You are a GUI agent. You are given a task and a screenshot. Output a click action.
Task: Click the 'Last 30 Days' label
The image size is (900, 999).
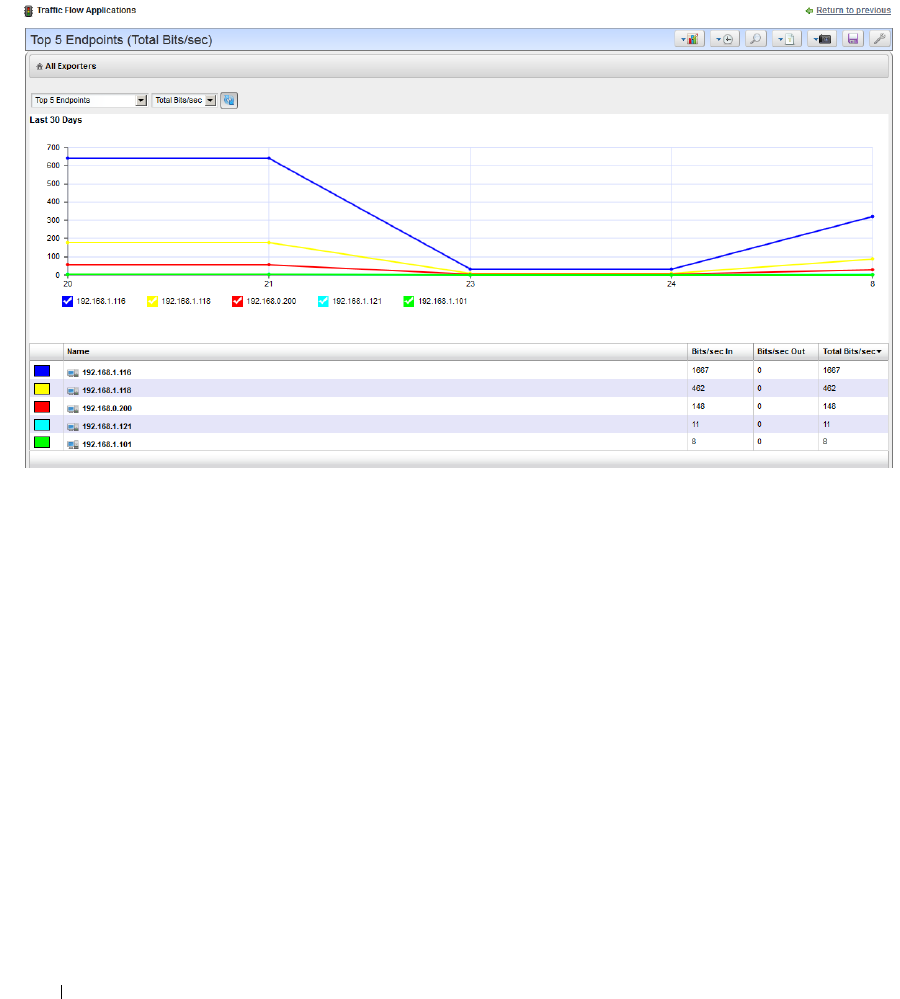pos(56,120)
